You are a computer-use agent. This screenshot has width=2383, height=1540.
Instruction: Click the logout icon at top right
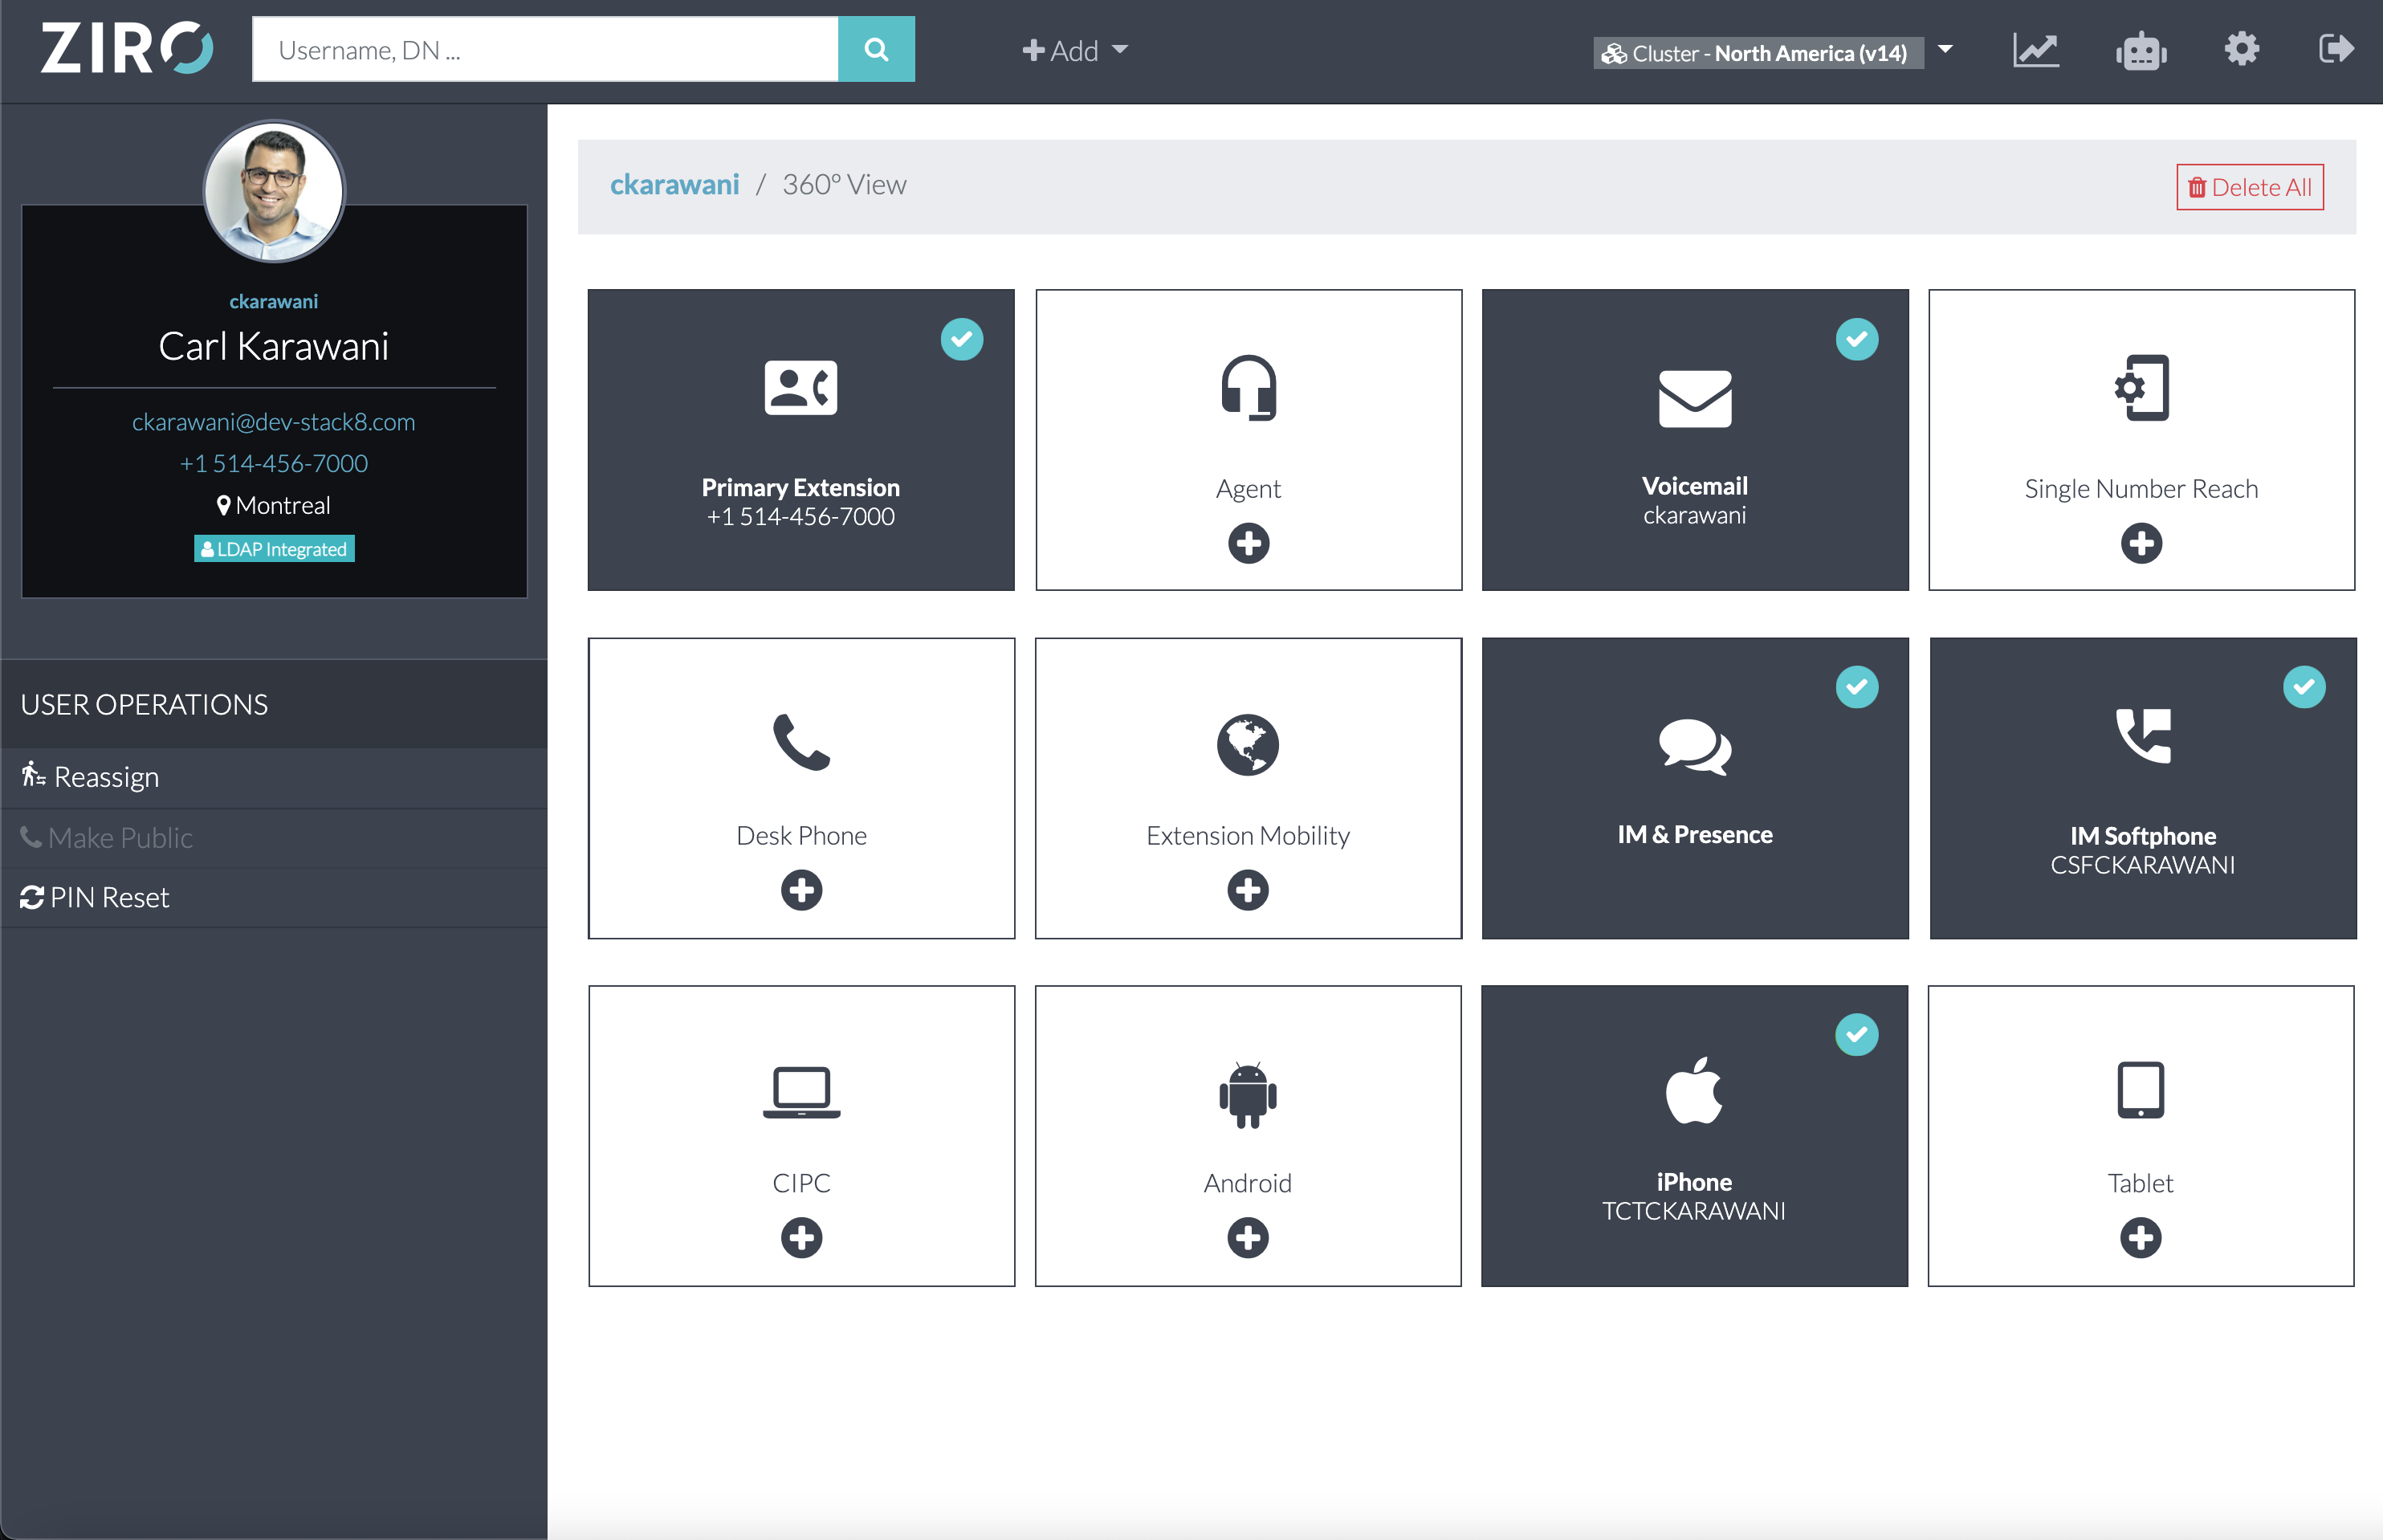click(2337, 48)
